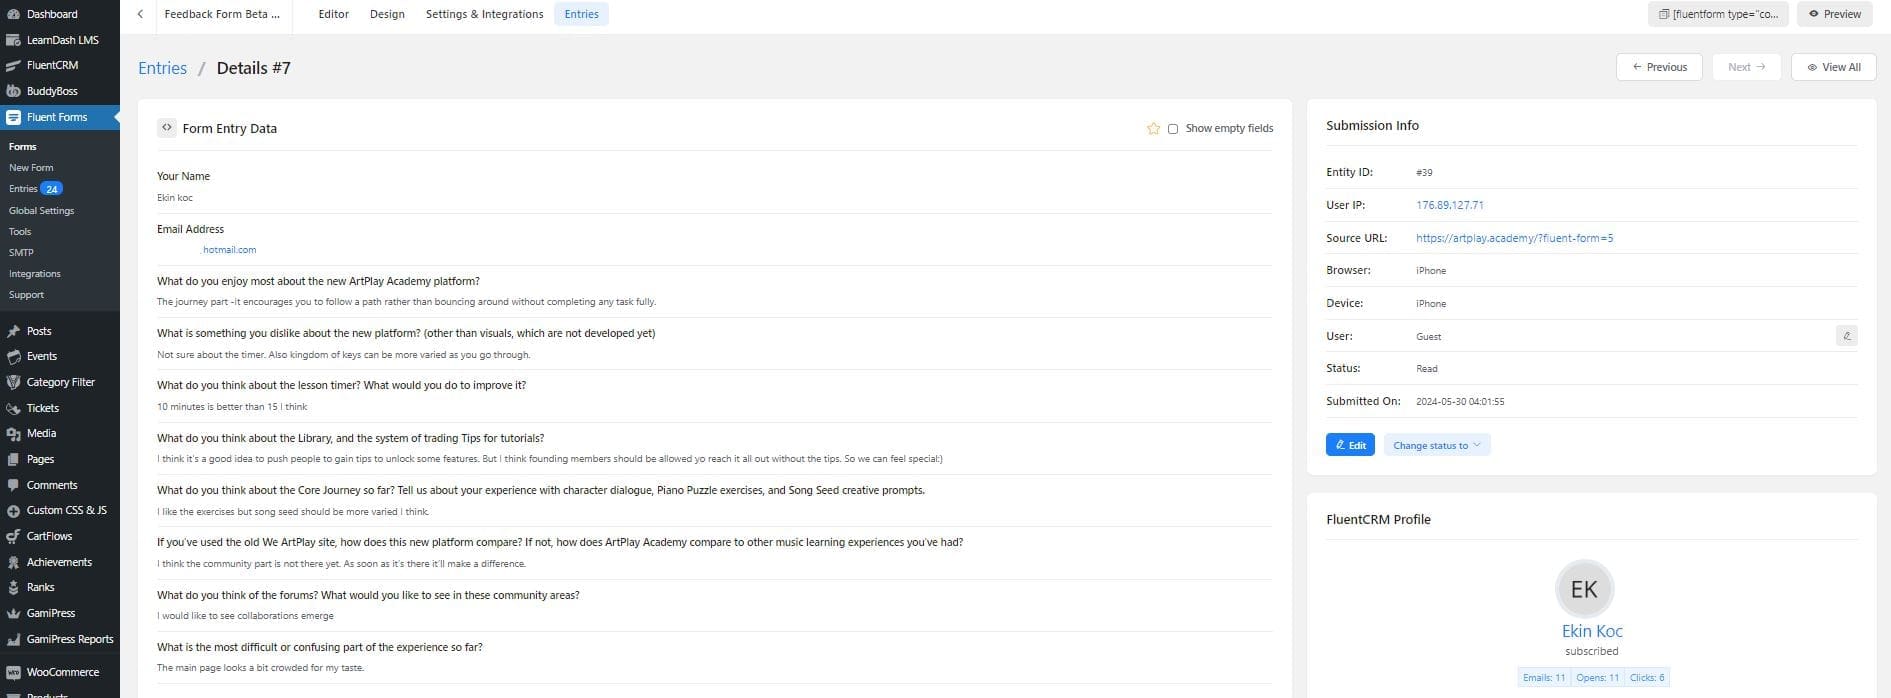
Task: Open Settings & Integrations tab
Action: tap(484, 14)
